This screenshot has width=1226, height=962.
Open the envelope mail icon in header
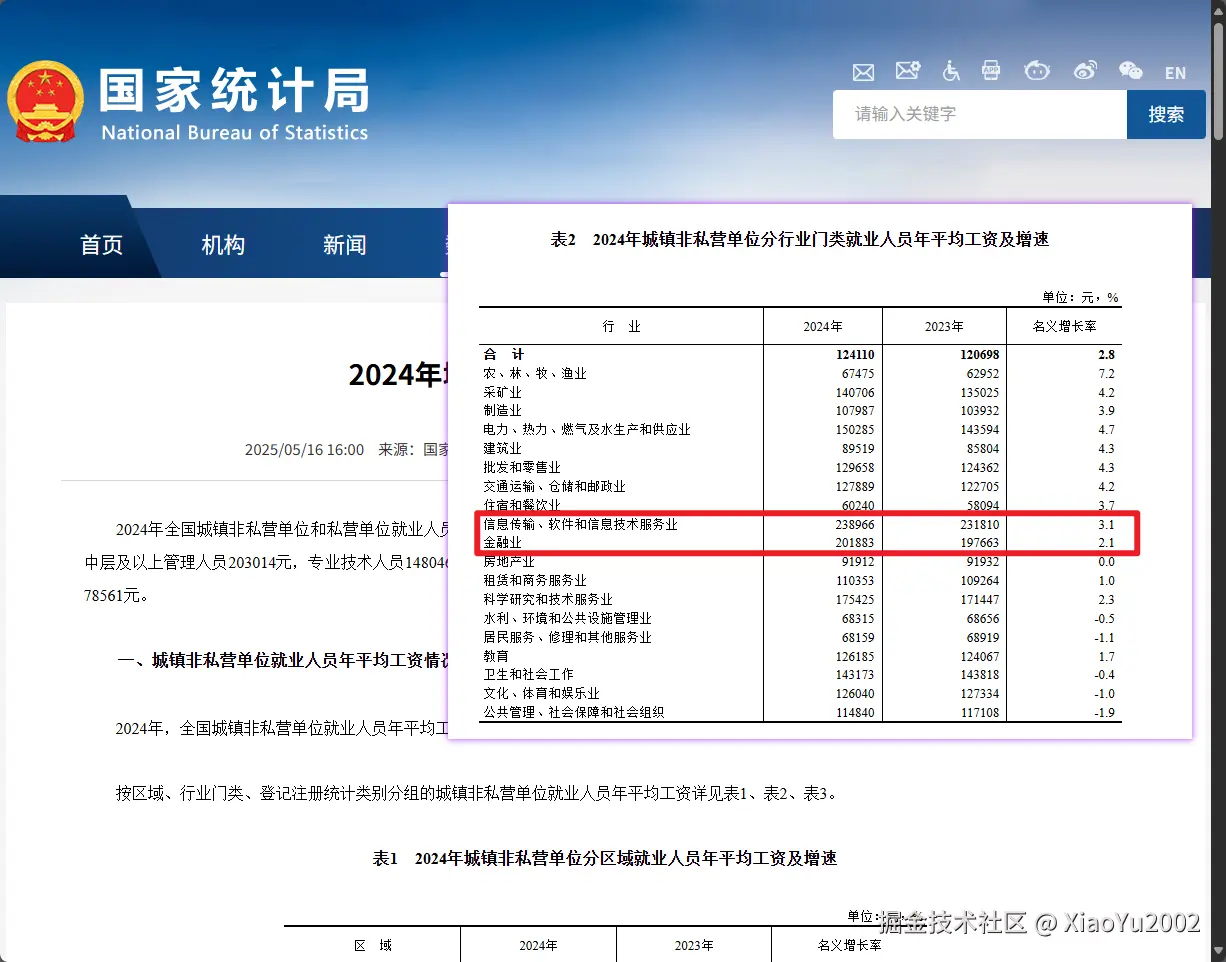[x=863, y=72]
